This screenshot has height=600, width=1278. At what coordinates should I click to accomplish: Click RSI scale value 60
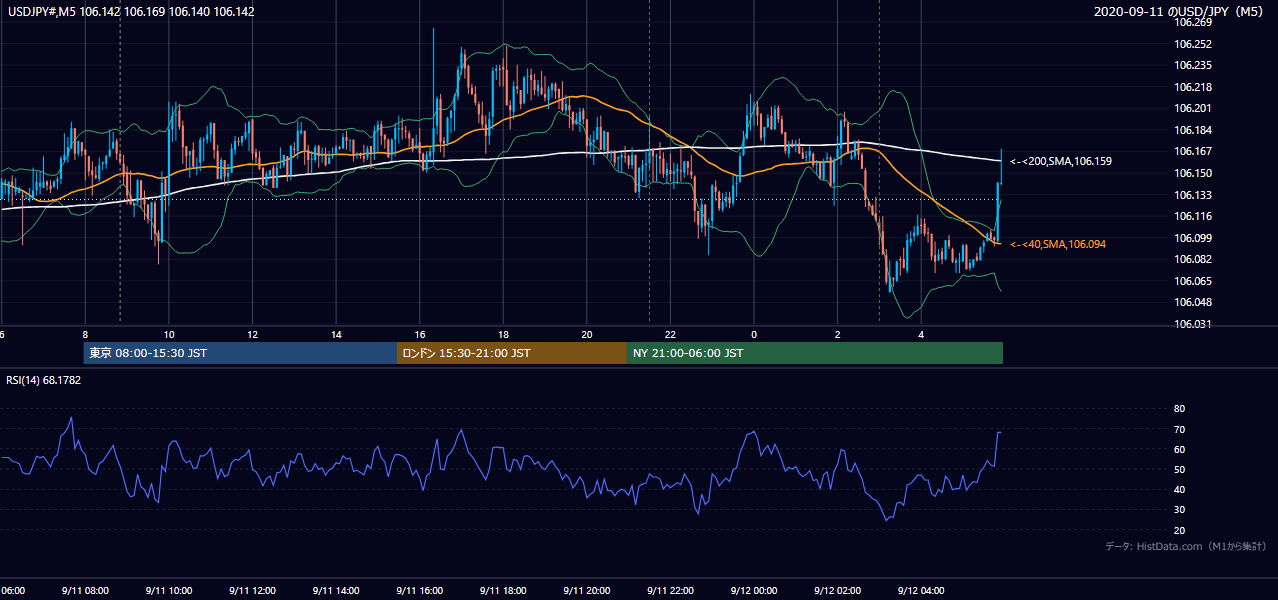(x=1180, y=449)
